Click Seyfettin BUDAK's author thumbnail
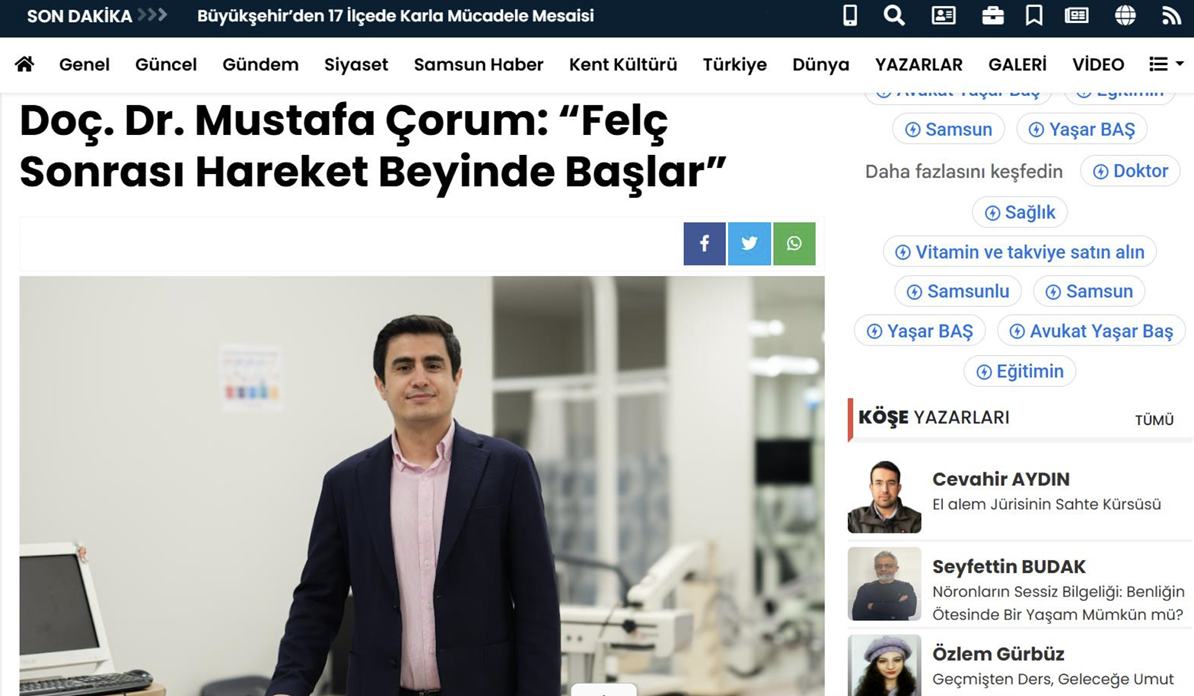Image resolution: width=1194 pixels, height=696 pixels. tap(884, 584)
